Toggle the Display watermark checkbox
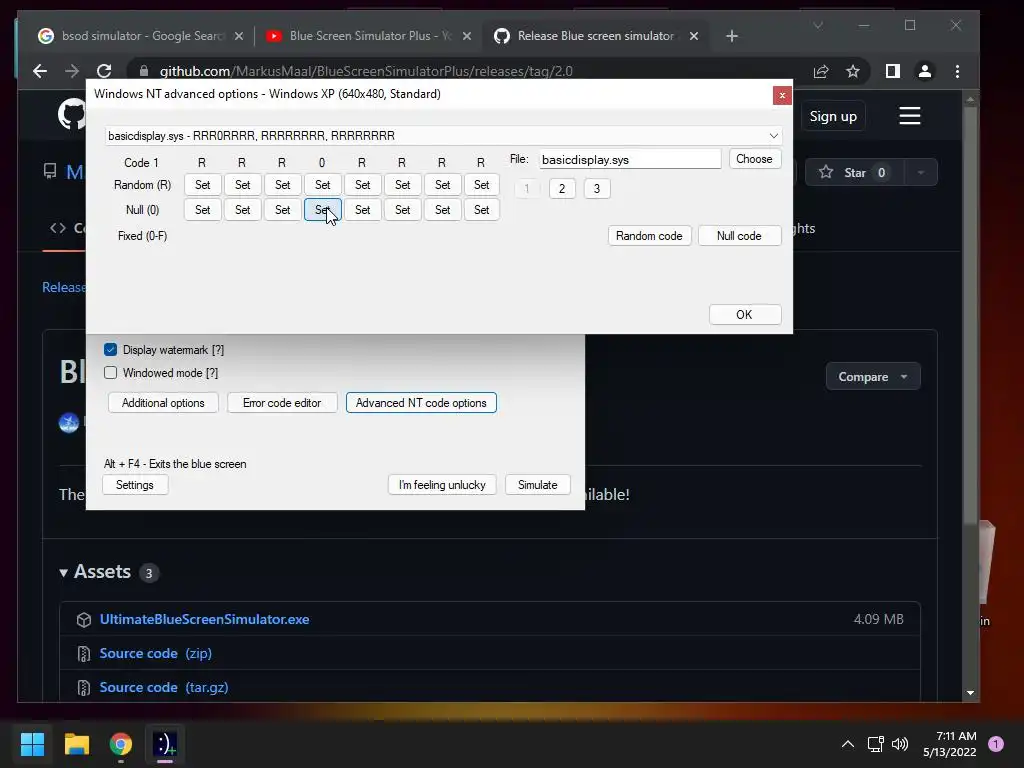The height and width of the screenshot is (768, 1024). tap(110, 350)
